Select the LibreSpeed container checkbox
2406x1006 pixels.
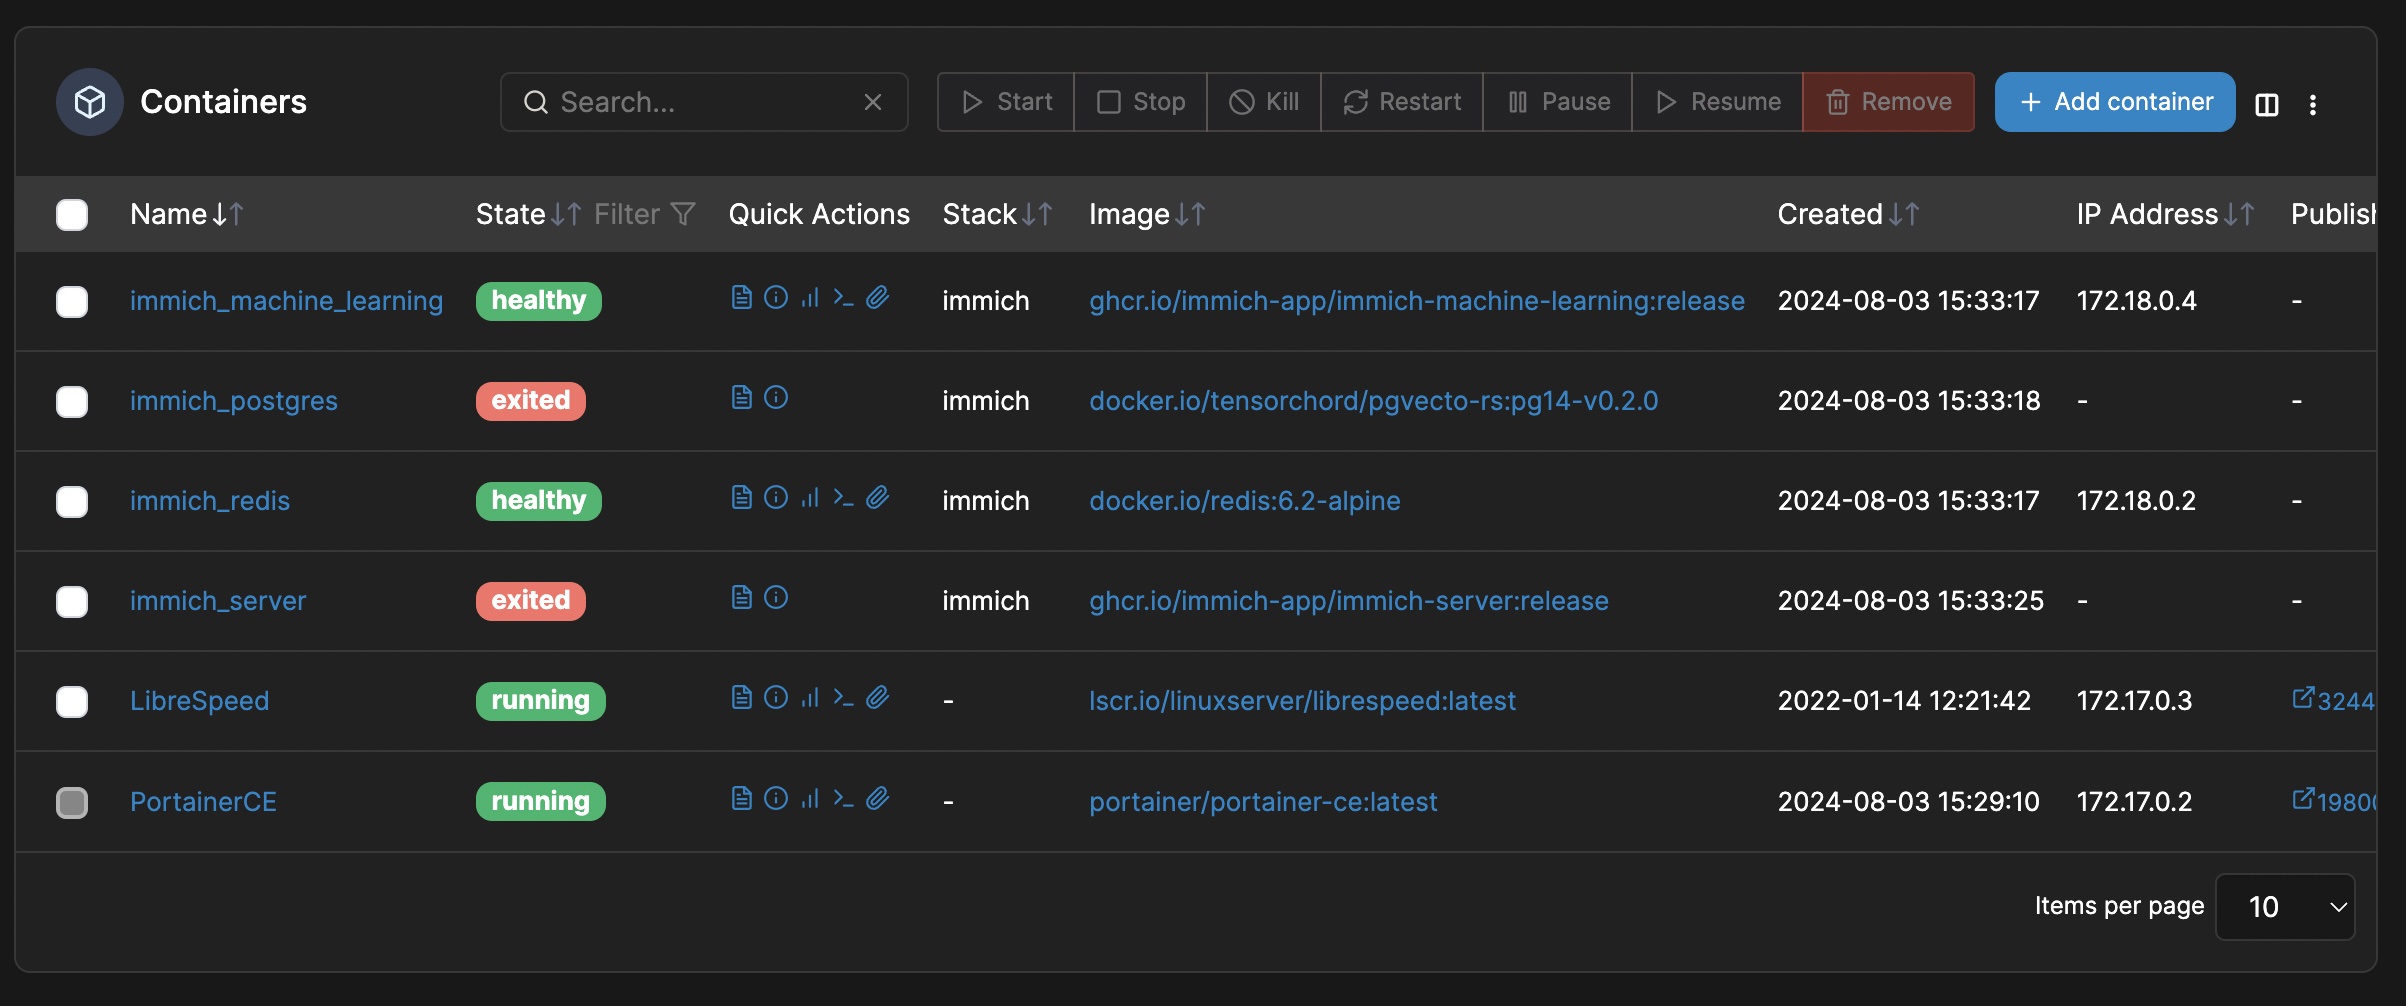(x=72, y=702)
